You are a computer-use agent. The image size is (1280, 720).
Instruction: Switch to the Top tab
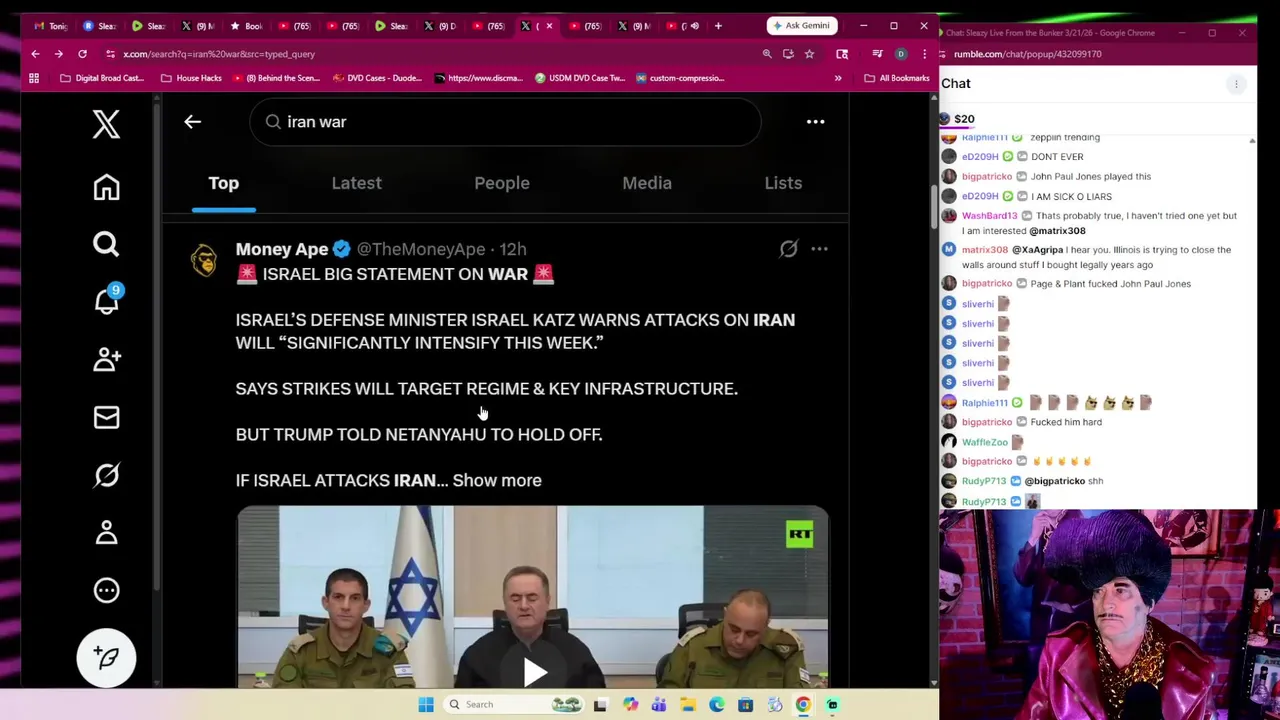[223, 183]
